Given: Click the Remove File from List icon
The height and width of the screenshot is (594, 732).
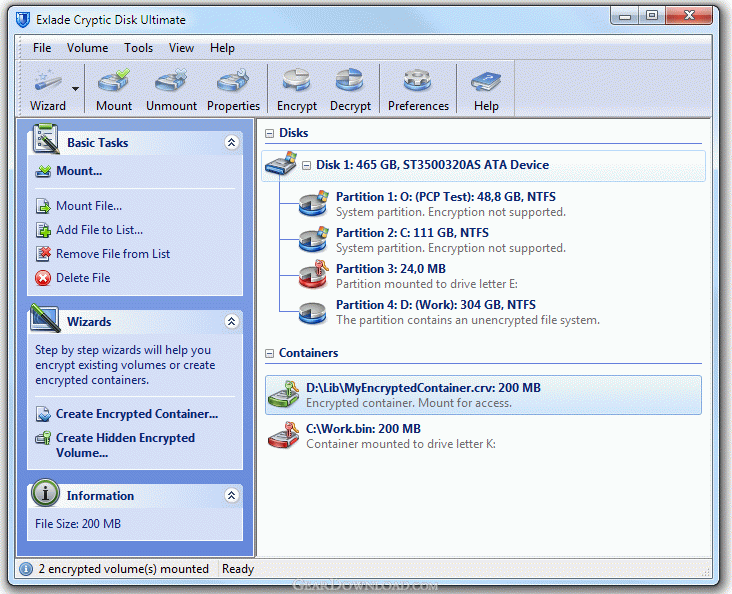Looking at the screenshot, I should (x=43, y=254).
